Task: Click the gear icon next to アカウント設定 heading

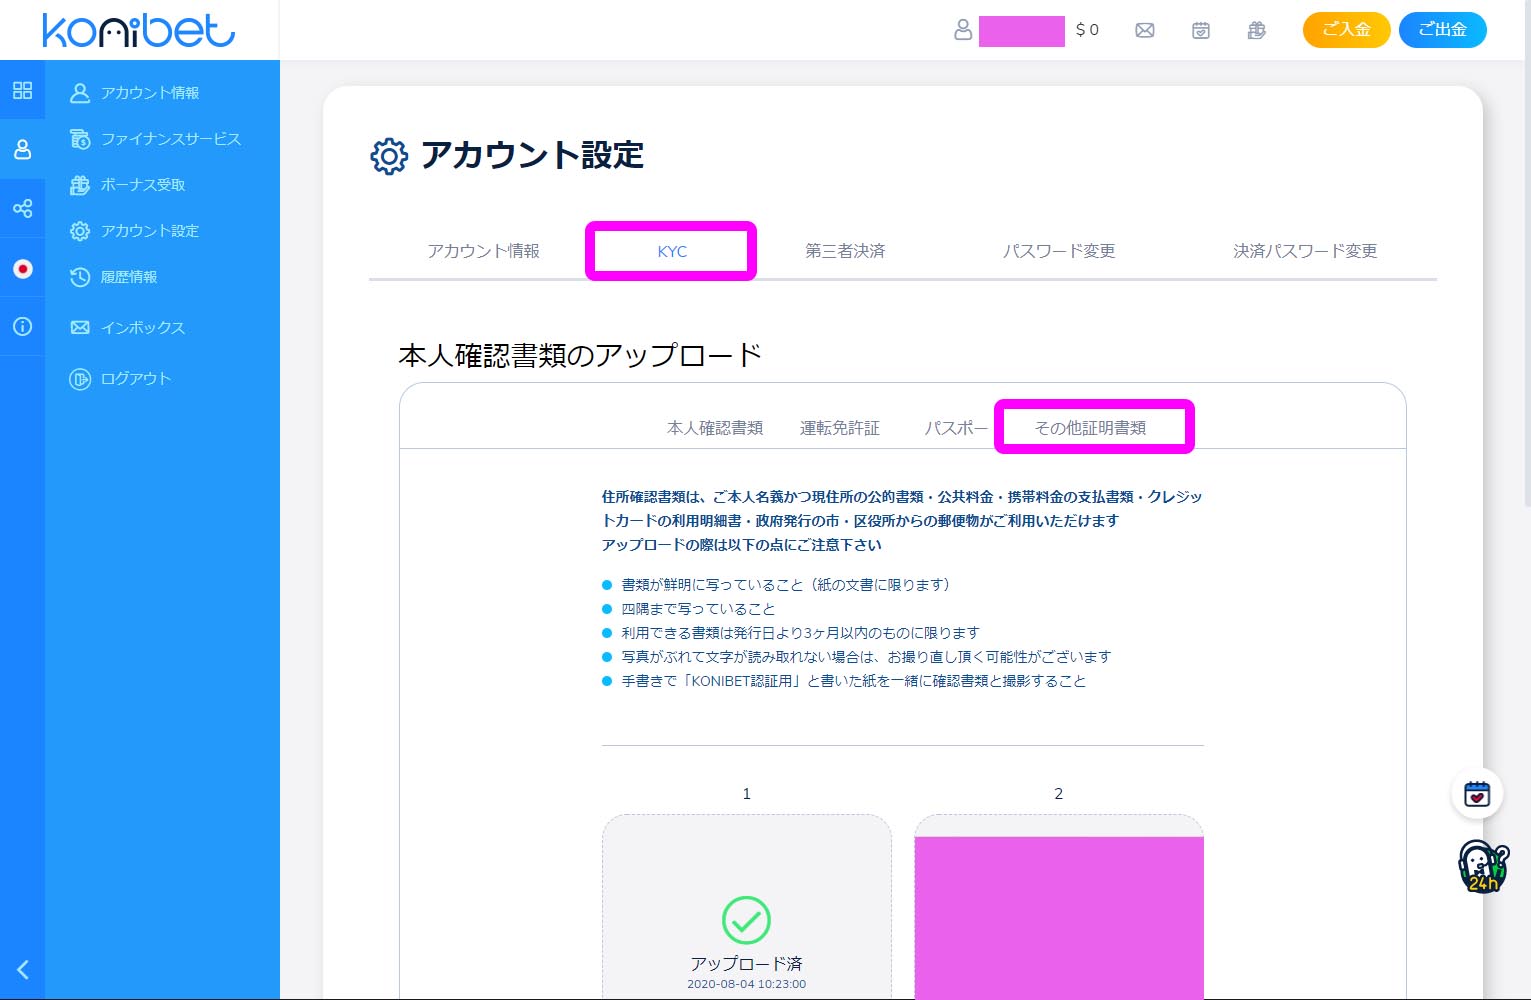Action: (389, 156)
